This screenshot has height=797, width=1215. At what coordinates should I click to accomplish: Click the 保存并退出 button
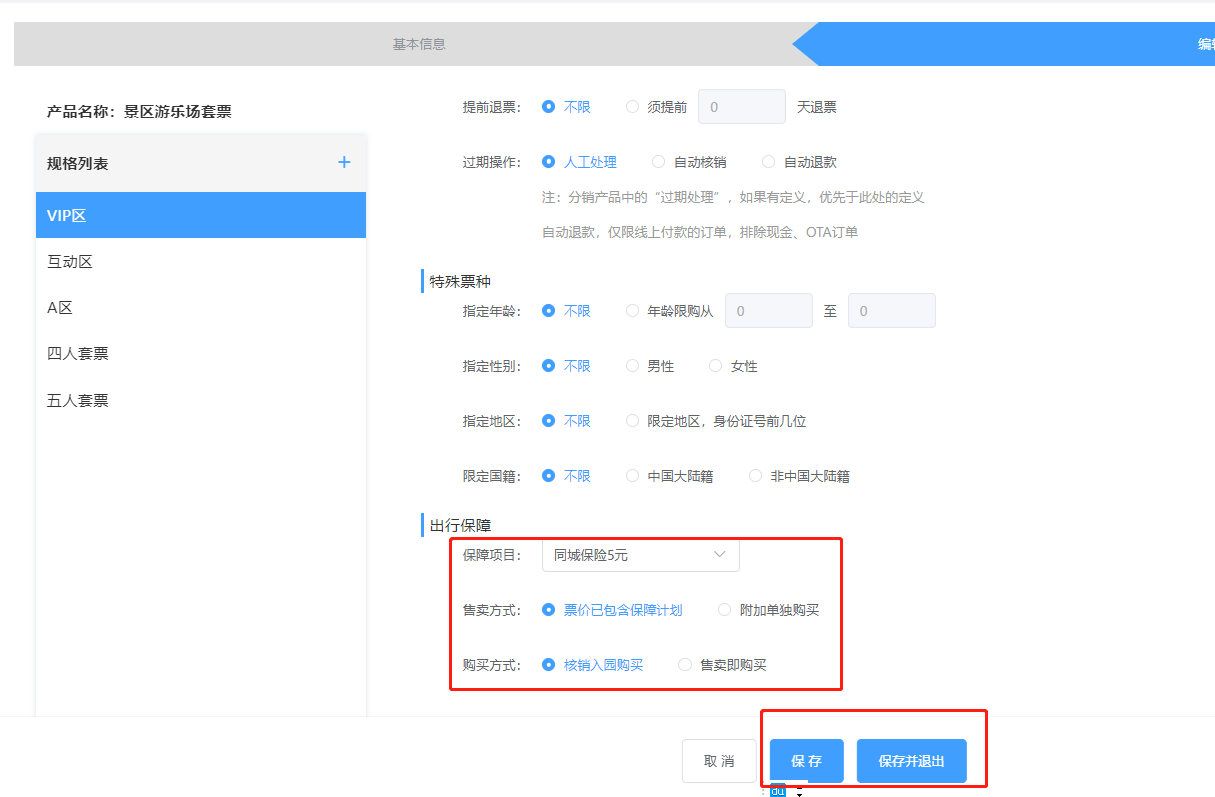coord(911,761)
